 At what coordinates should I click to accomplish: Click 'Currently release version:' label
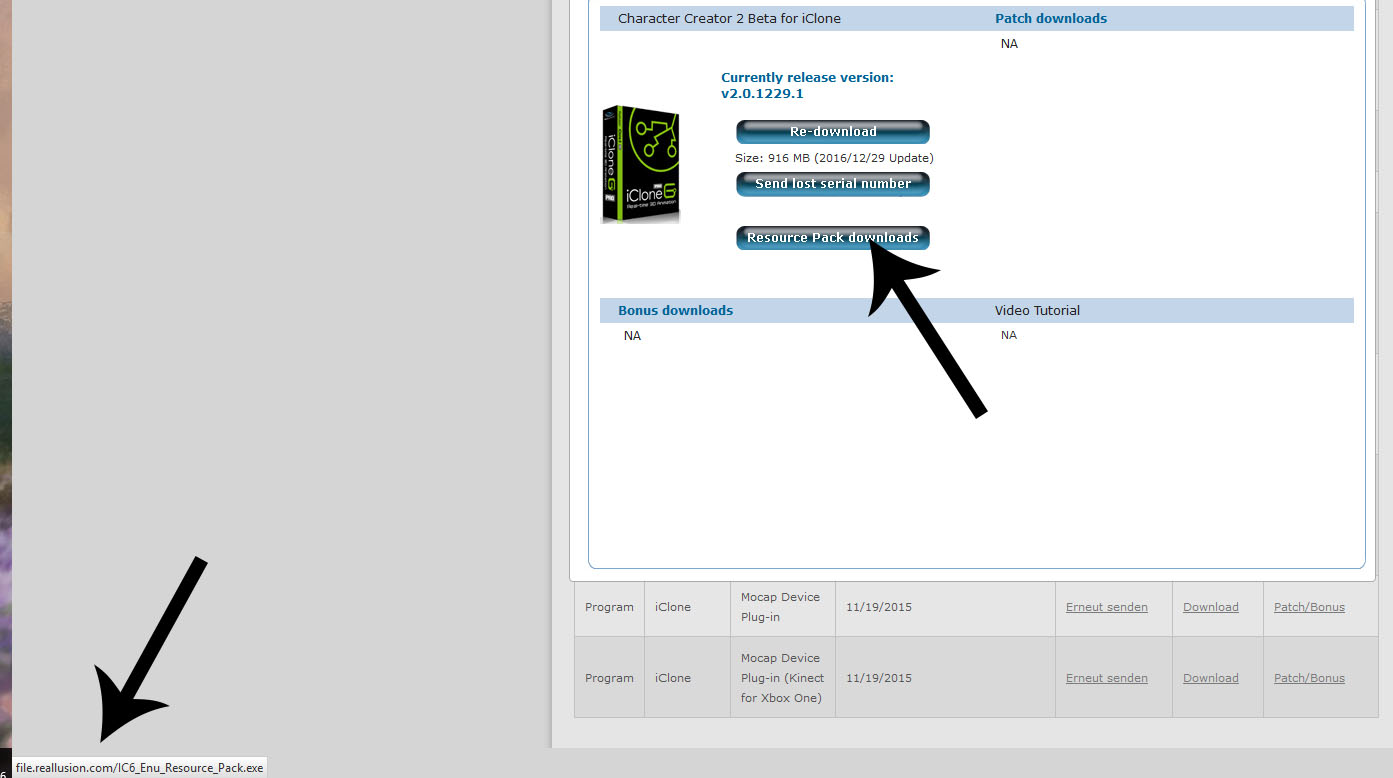click(x=807, y=77)
